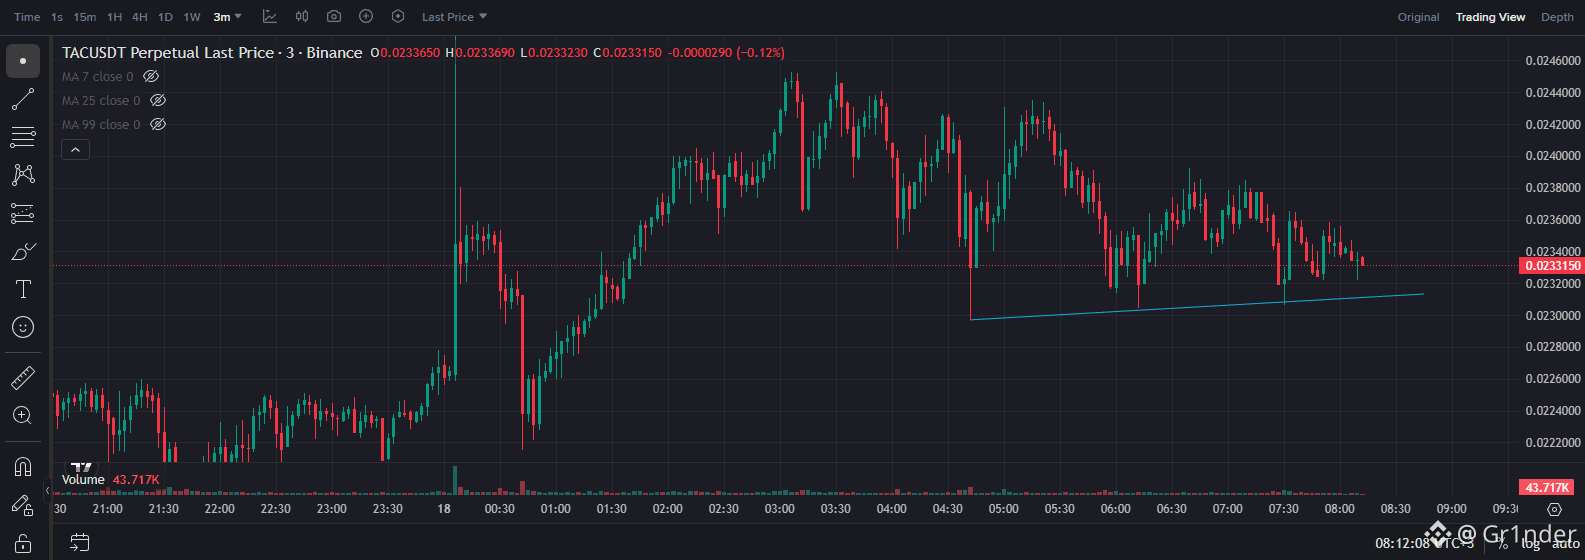Click the MA 99 close indicator label
This screenshot has width=1585, height=560.
[x=101, y=125]
